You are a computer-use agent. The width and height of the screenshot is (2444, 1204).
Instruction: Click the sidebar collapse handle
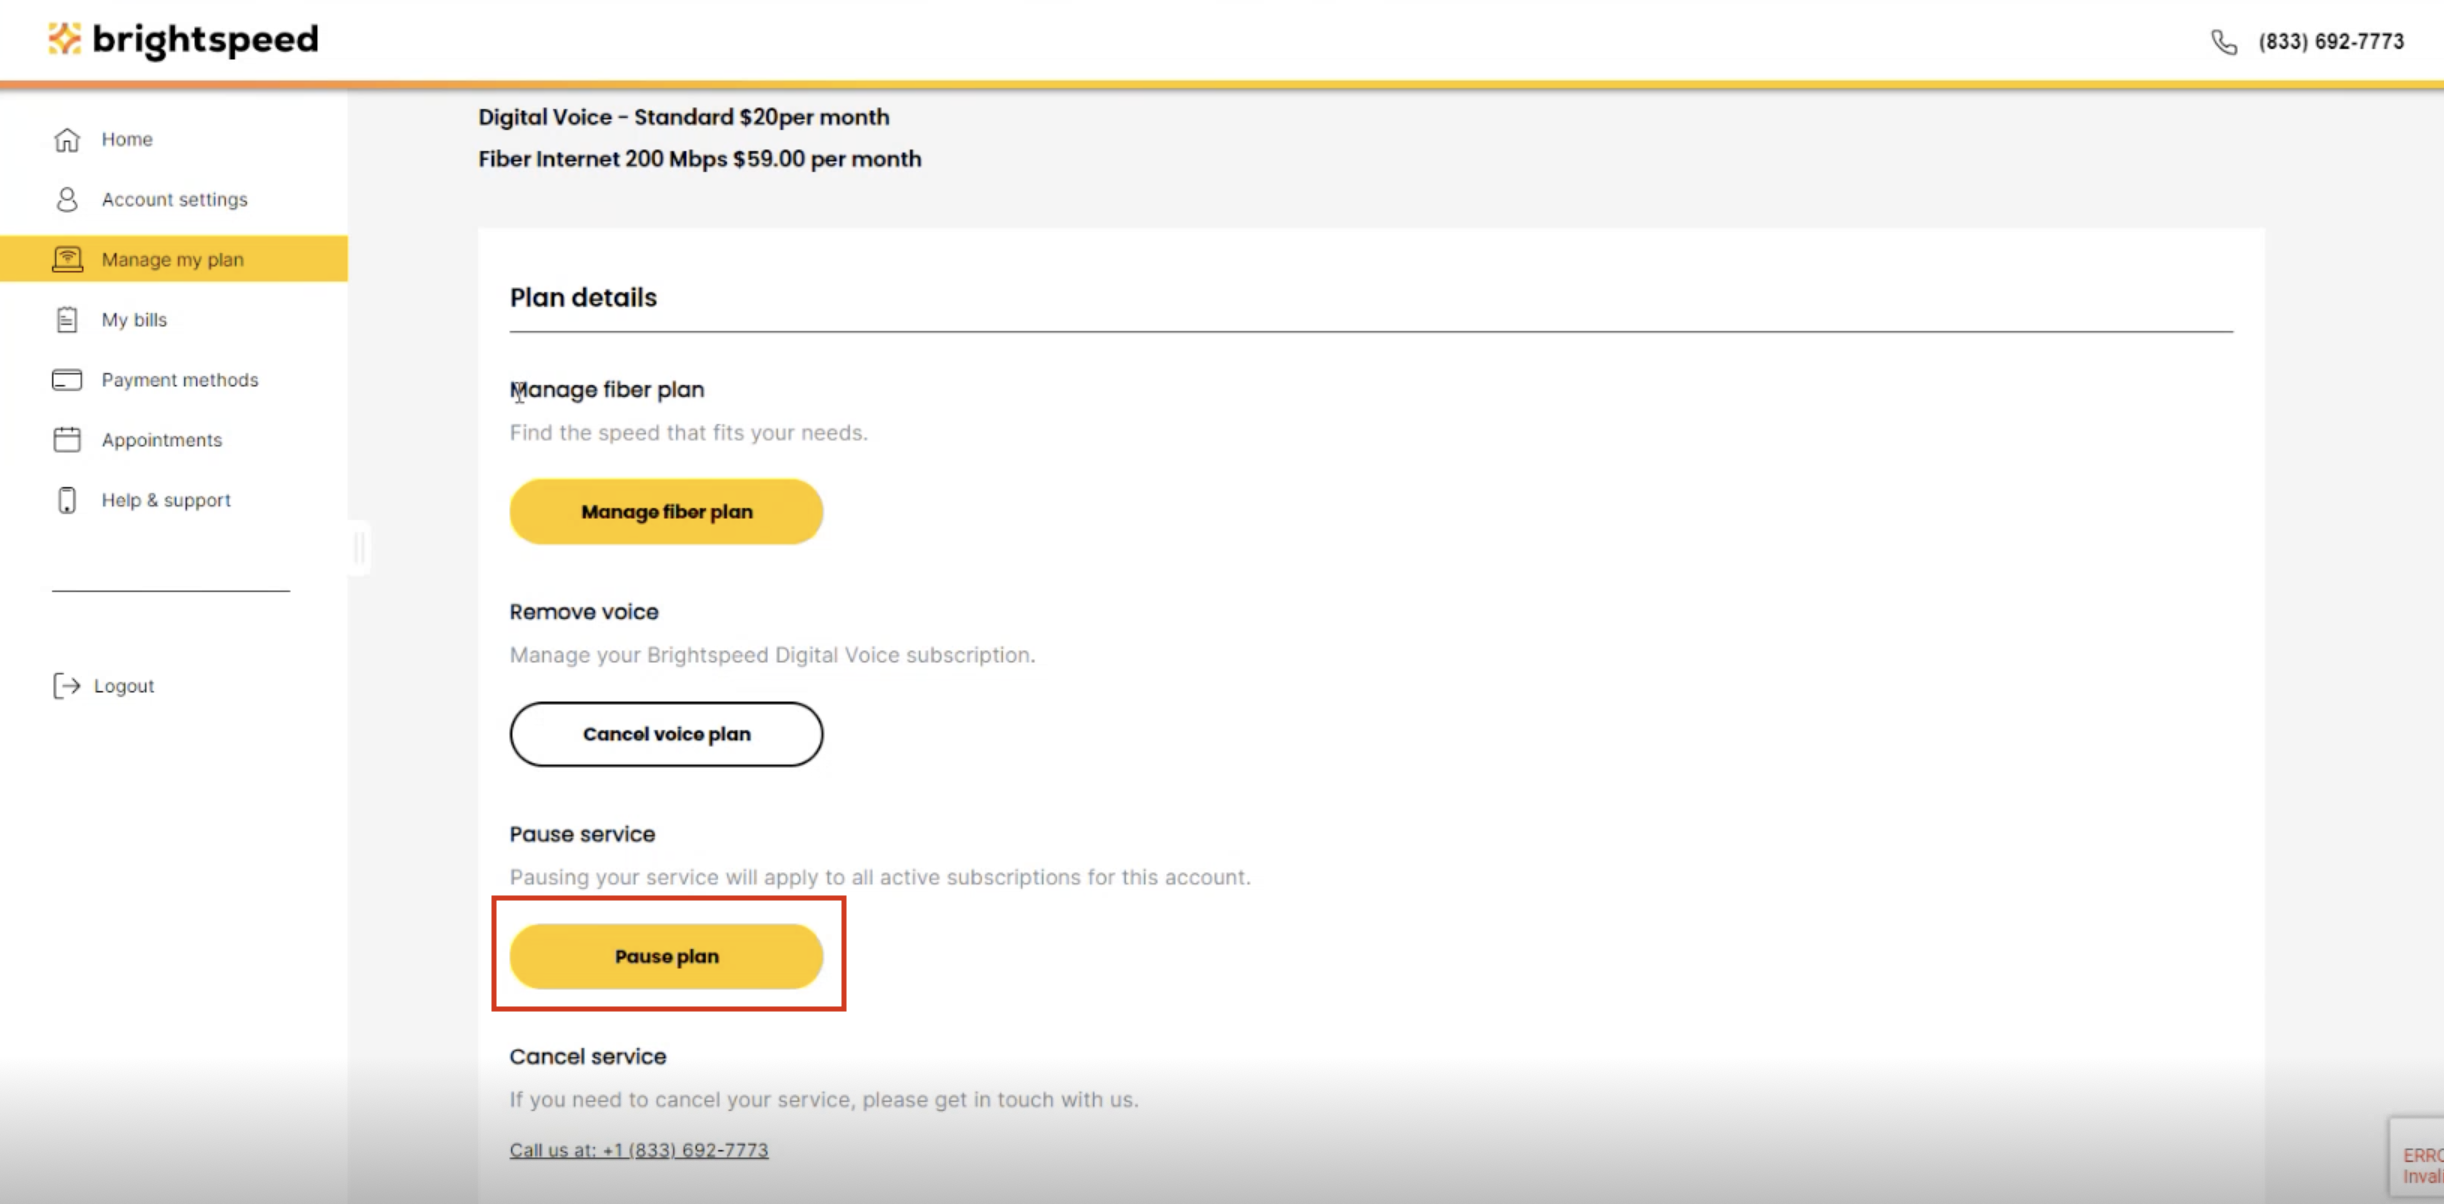(359, 547)
